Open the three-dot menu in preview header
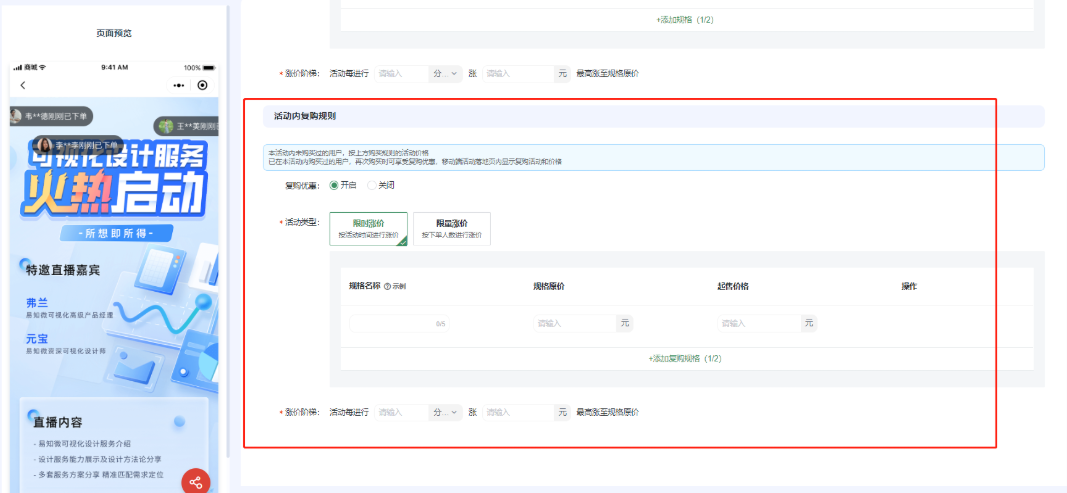The image size is (1067, 493). click(x=179, y=86)
